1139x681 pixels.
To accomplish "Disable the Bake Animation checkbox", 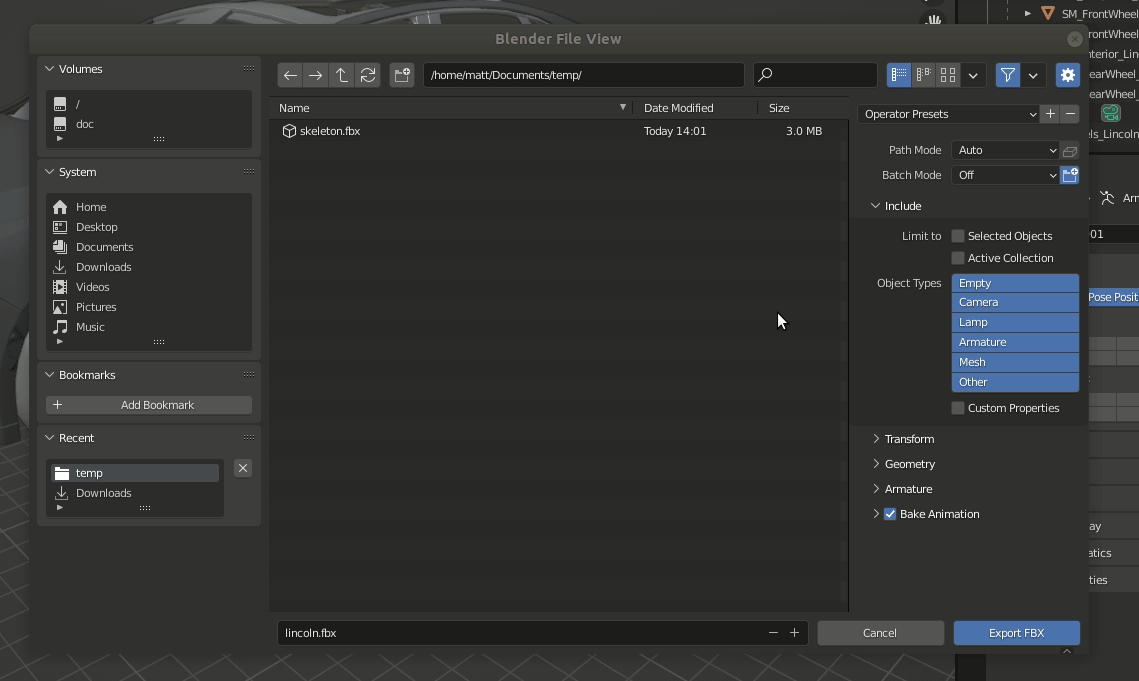I will click(890, 513).
